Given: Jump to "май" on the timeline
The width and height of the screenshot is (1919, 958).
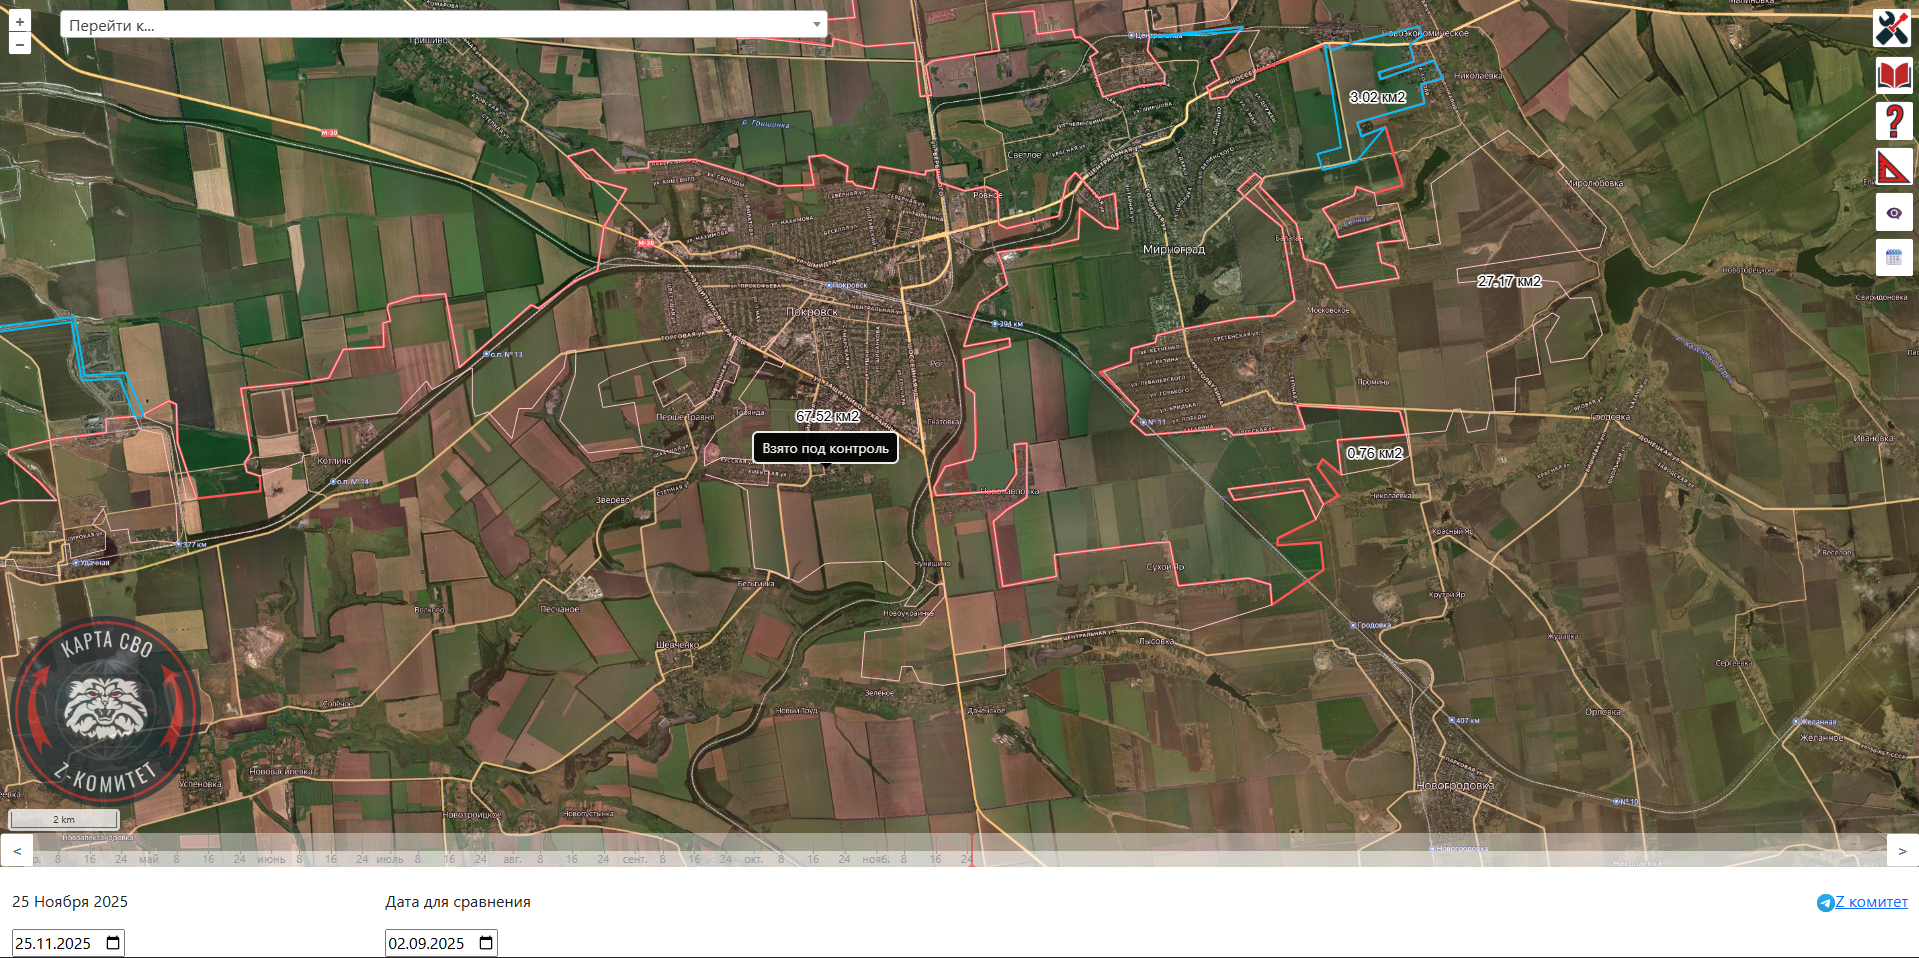Looking at the screenshot, I should click(149, 859).
